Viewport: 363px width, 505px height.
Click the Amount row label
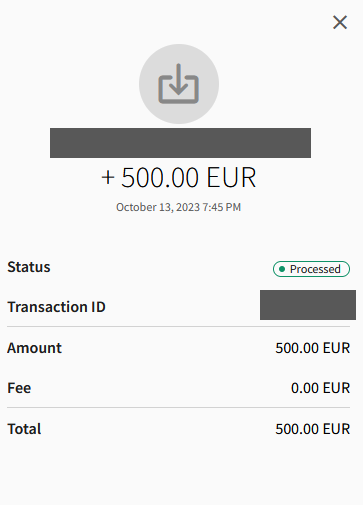[35, 348]
